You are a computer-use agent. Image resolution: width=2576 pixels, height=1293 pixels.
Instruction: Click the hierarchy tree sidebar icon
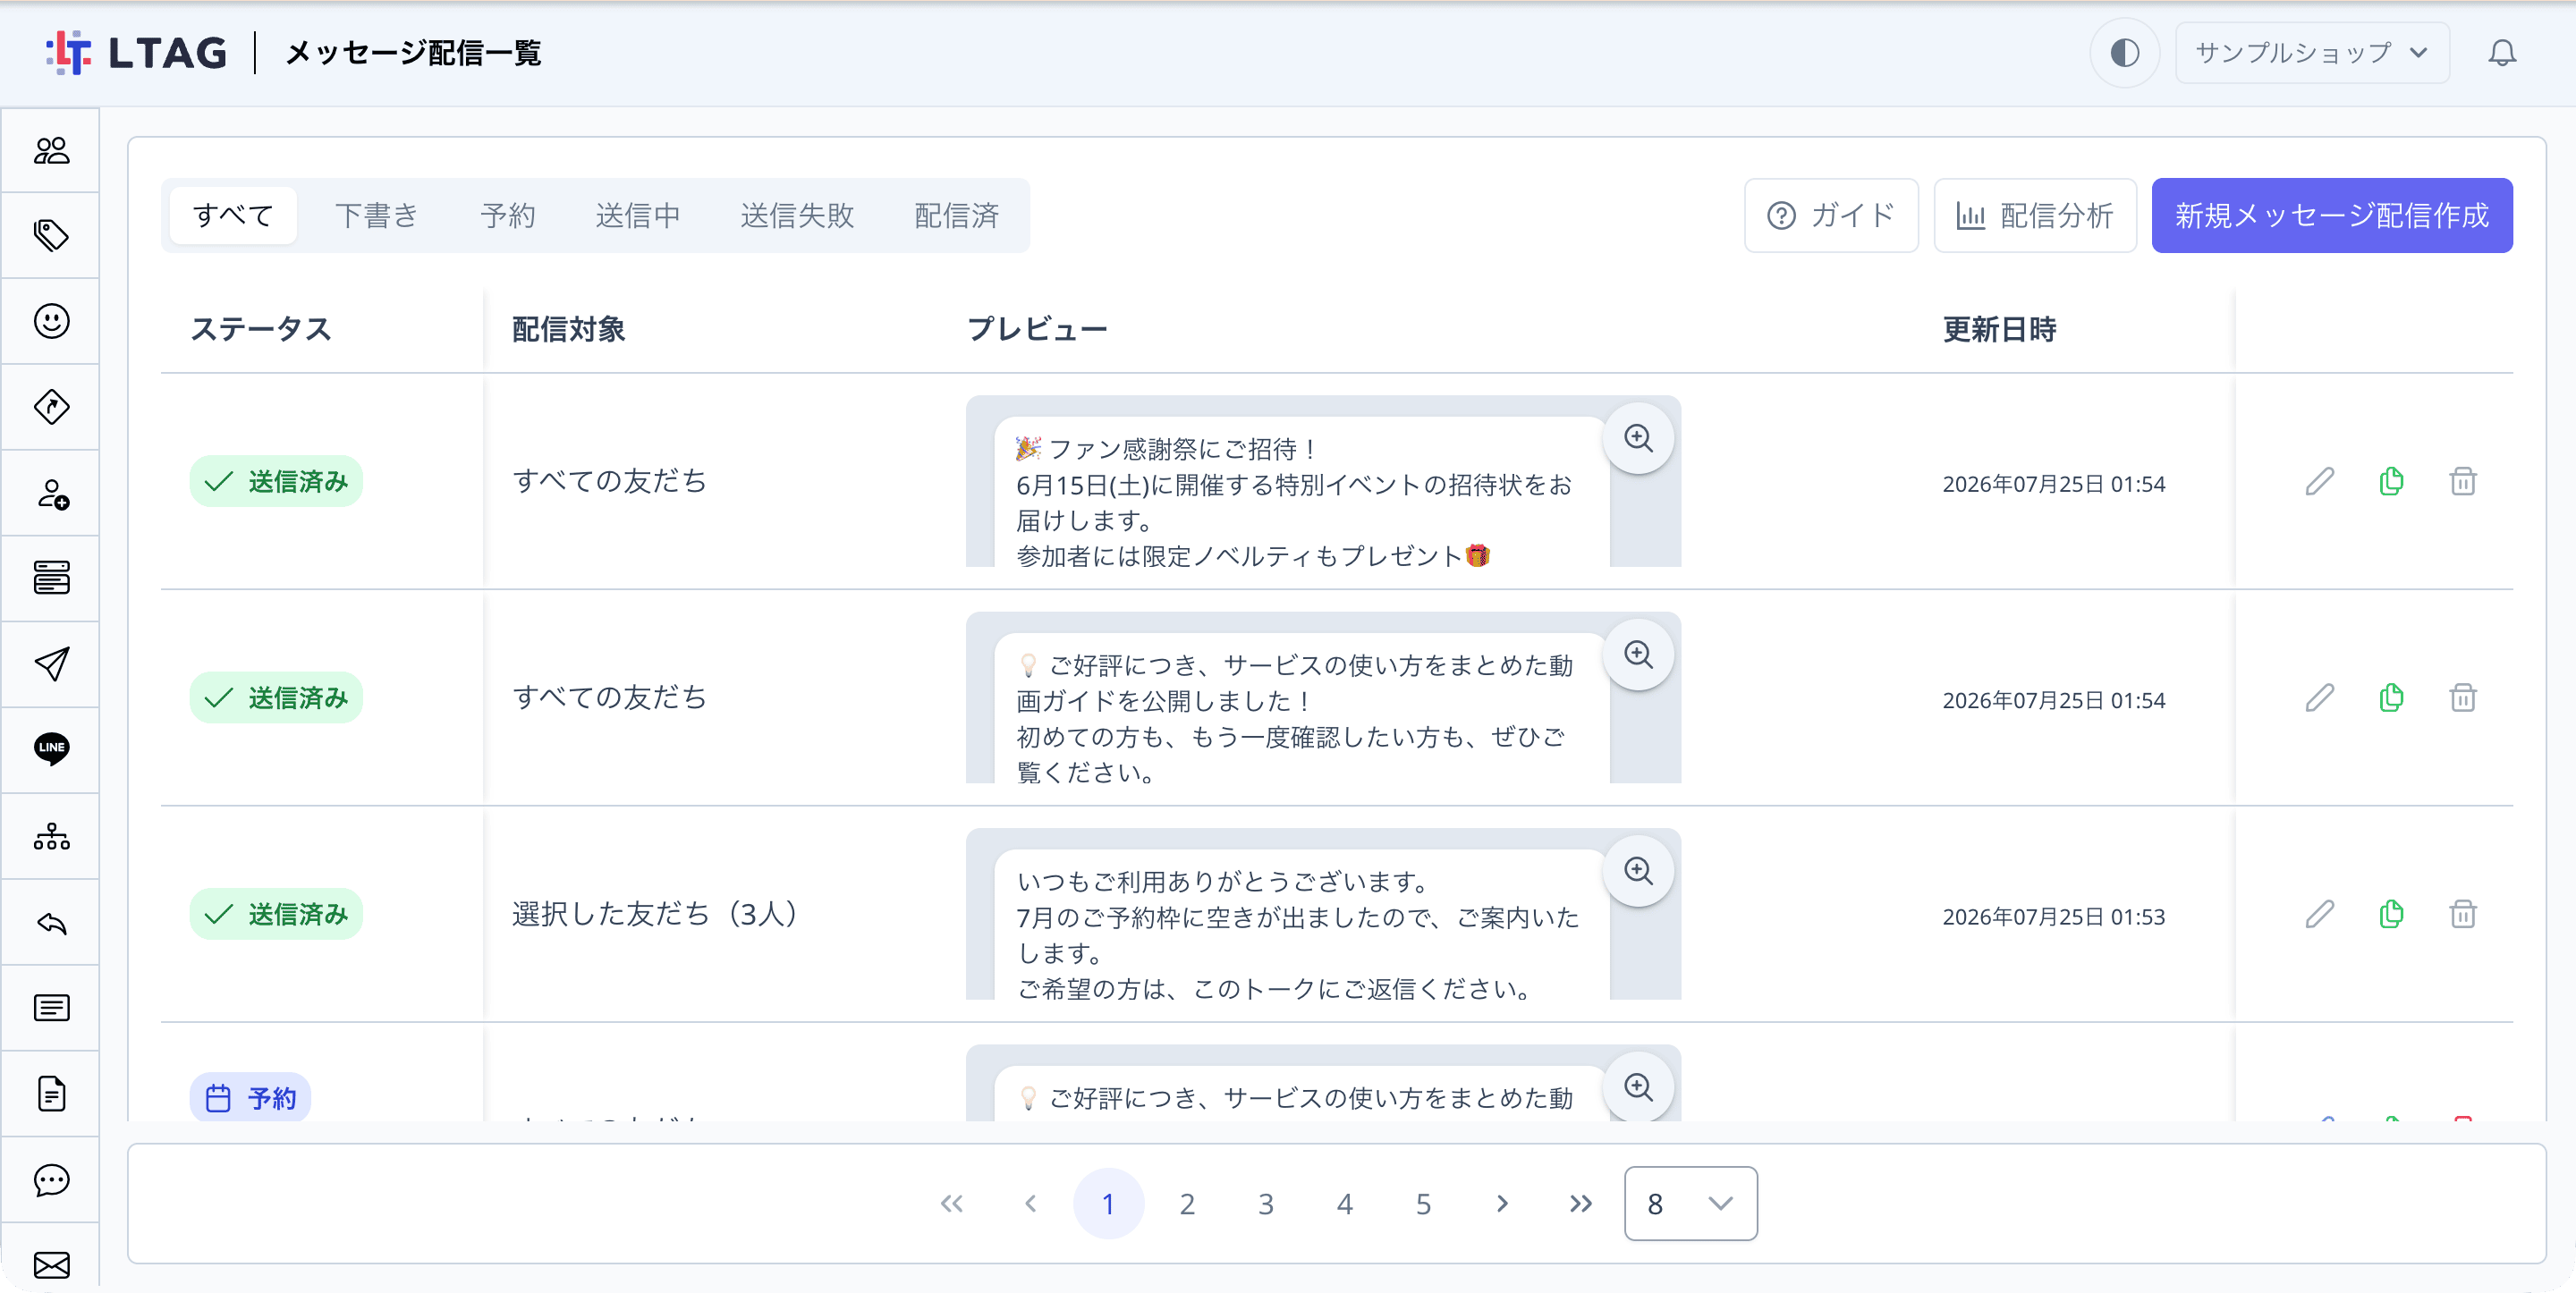point(51,836)
